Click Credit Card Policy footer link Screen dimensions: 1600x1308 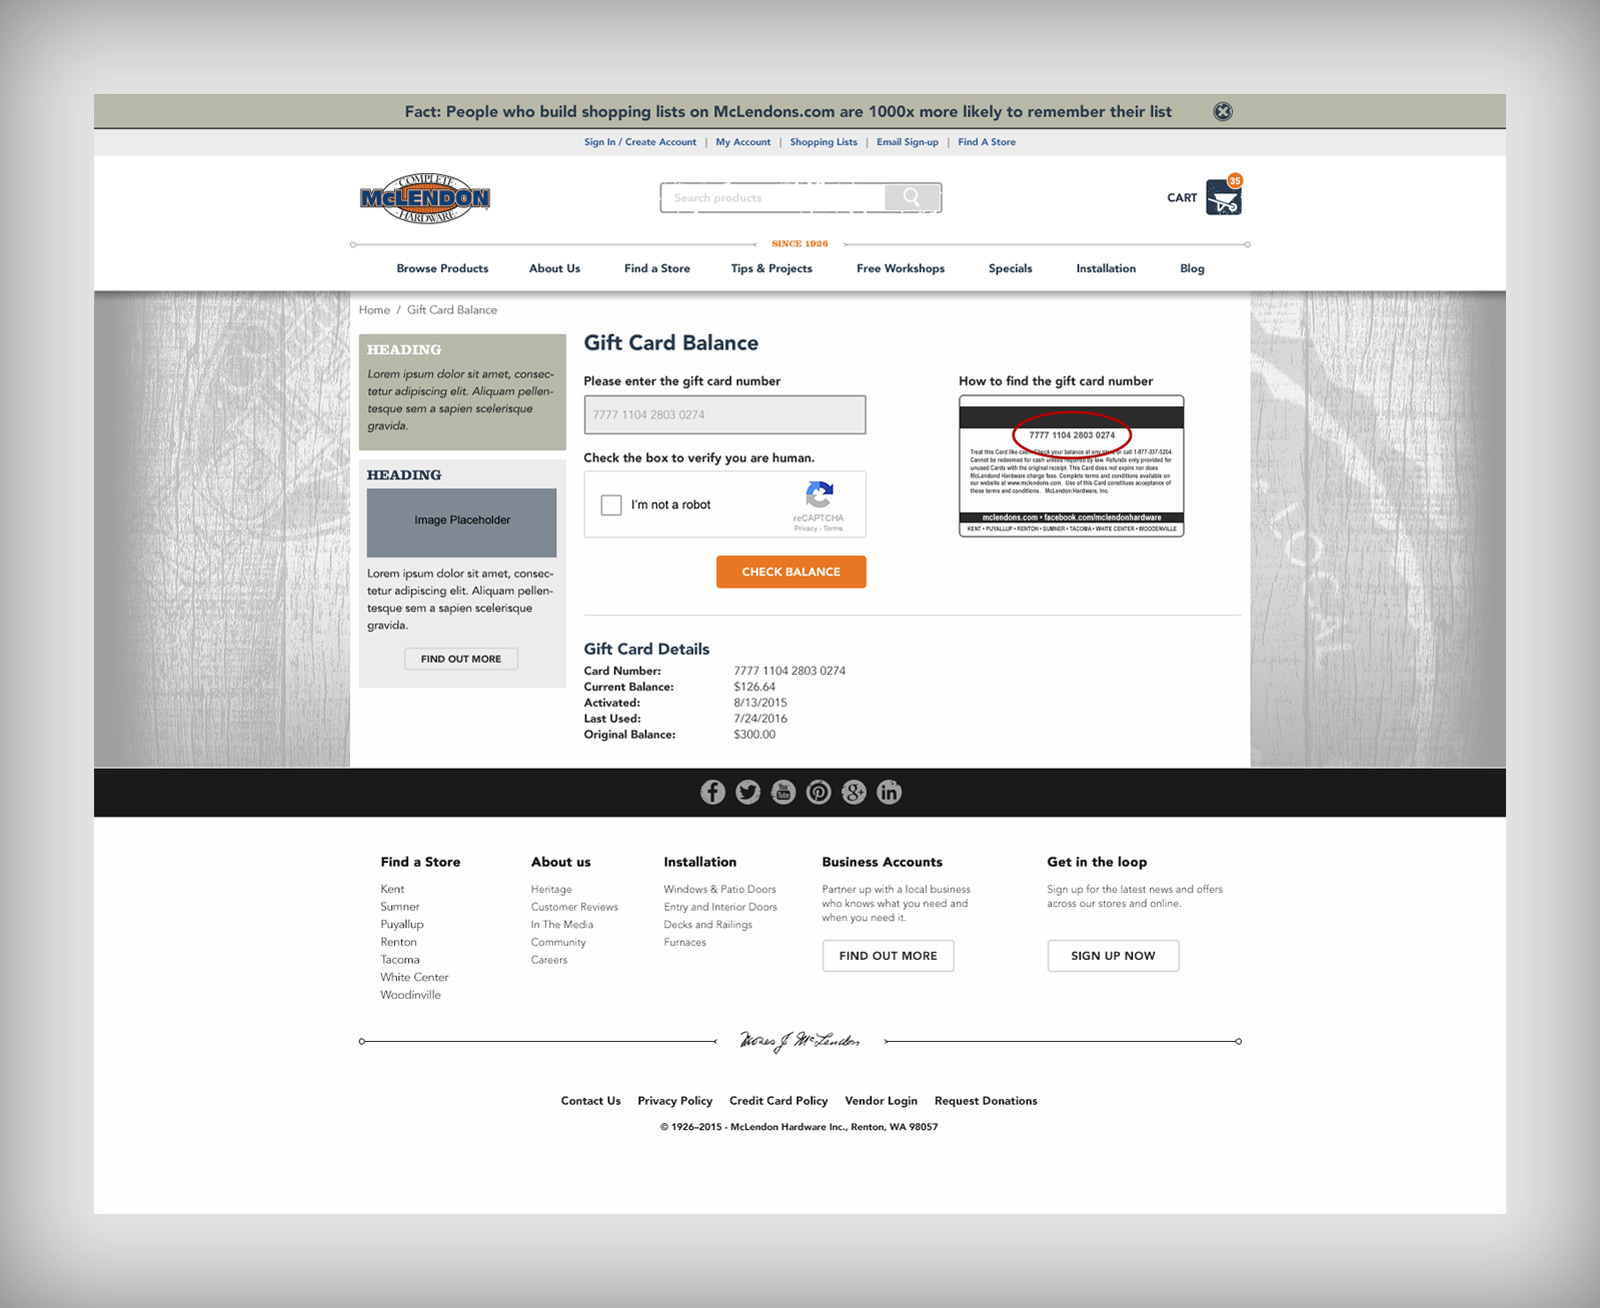tap(778, 1101)
